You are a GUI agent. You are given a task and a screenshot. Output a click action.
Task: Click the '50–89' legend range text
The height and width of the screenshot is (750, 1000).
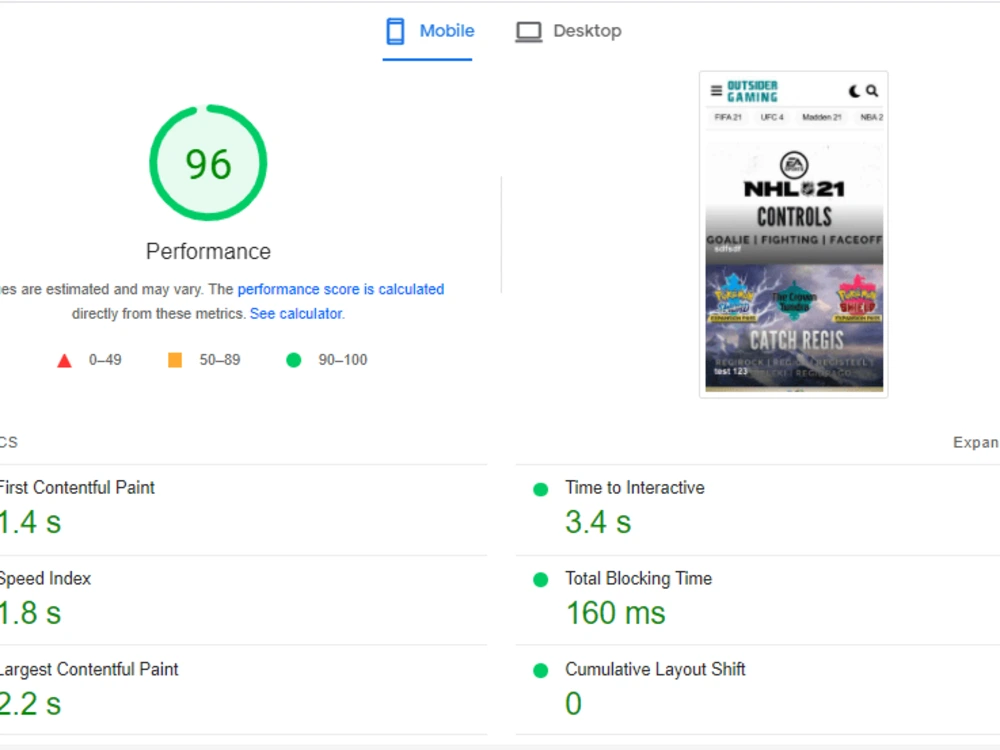[220, 360]
